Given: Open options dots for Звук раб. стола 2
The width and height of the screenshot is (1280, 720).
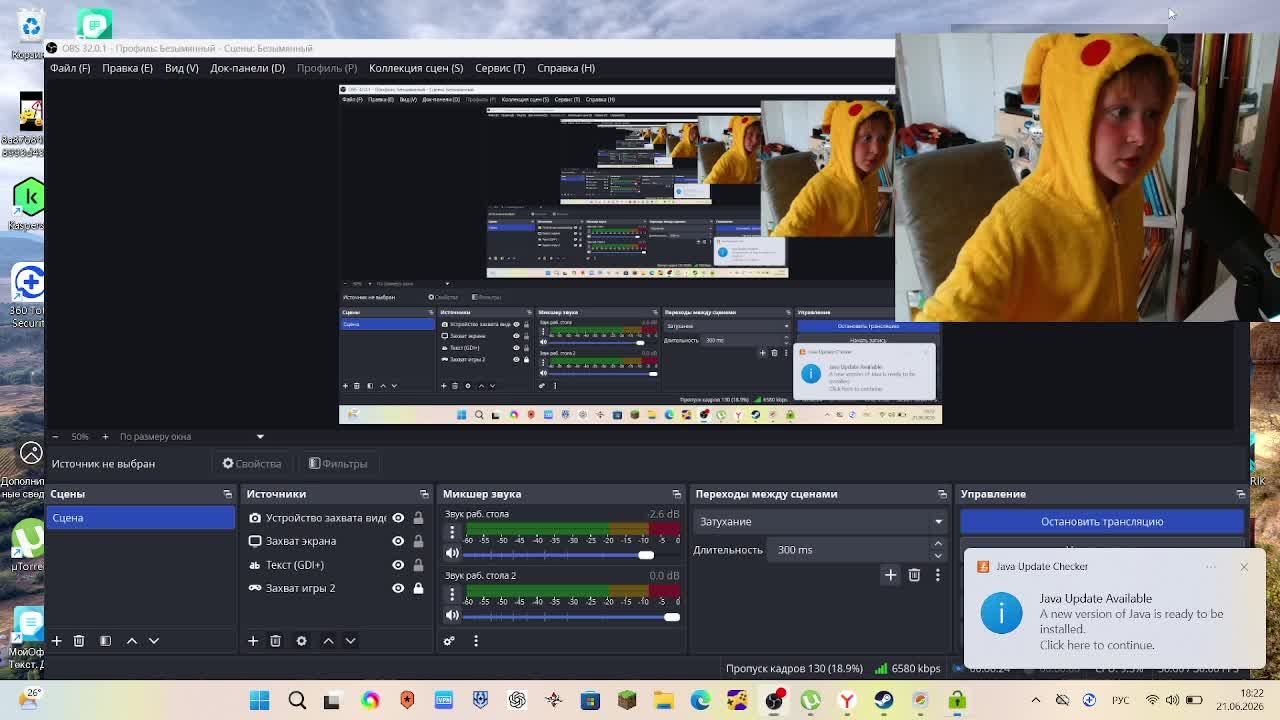Looking at the screenshot, I should 452,594.
